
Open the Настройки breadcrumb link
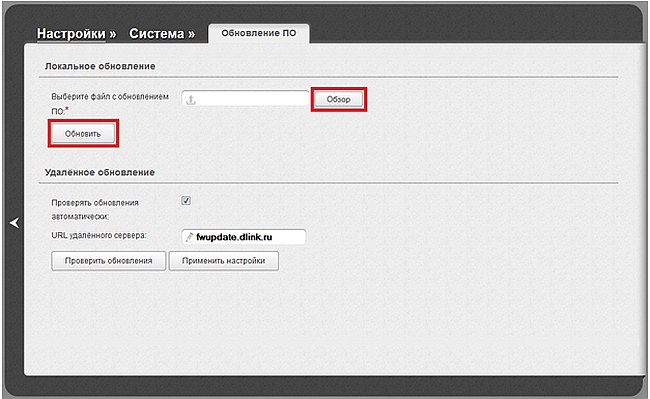pyautogui.click(x=71, y=34)
